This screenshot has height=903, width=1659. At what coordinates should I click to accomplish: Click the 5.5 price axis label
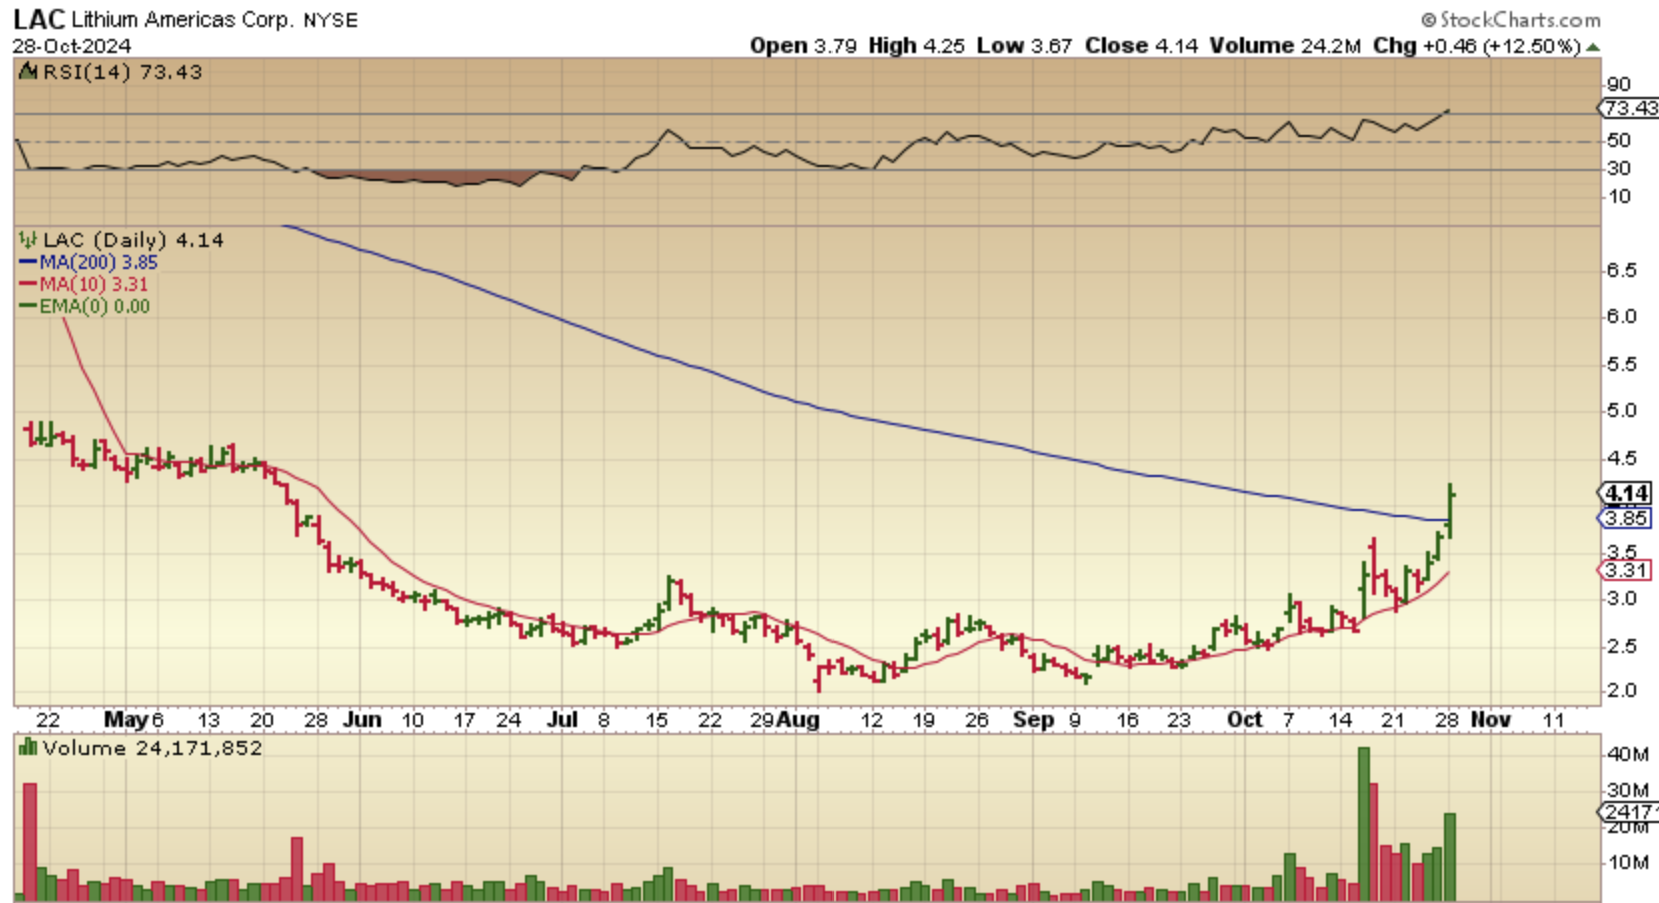point(1621,364)
